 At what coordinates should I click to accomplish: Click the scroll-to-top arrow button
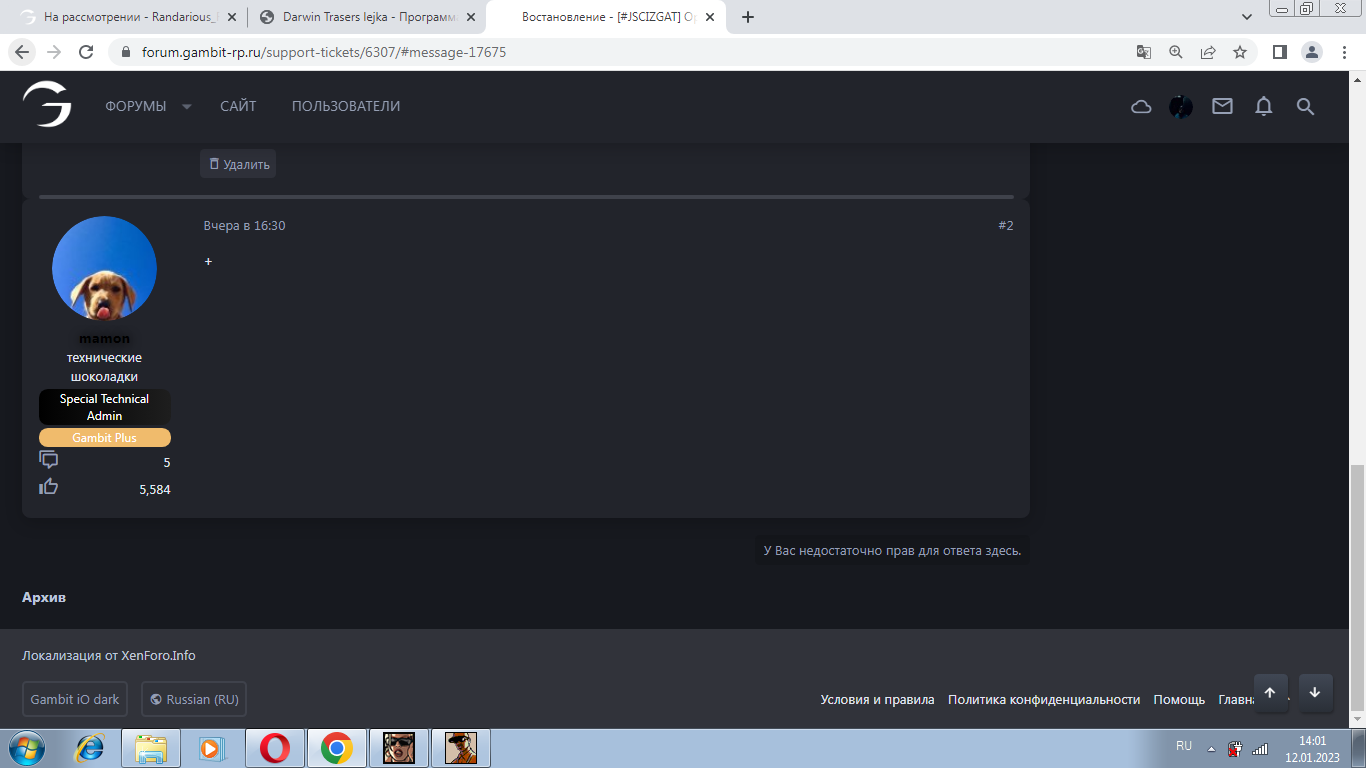(x=1270, y=693)
